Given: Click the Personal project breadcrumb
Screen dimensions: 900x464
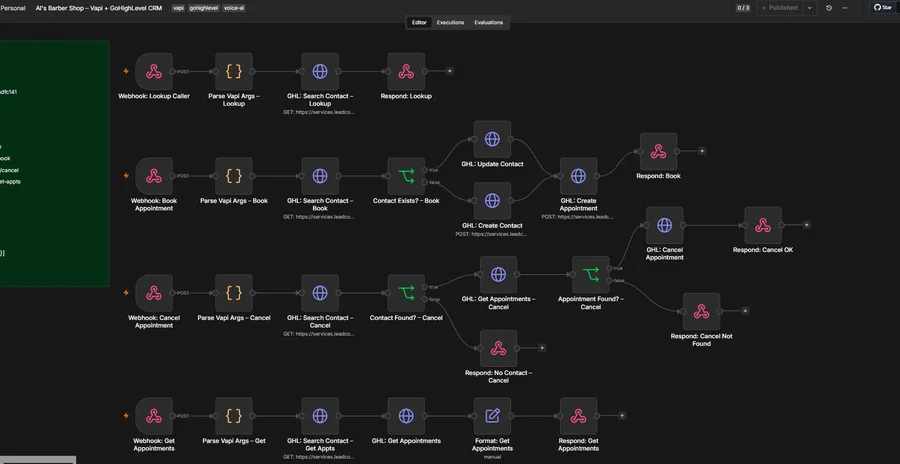Looking at the screenshot, I should tap(13, 9).
